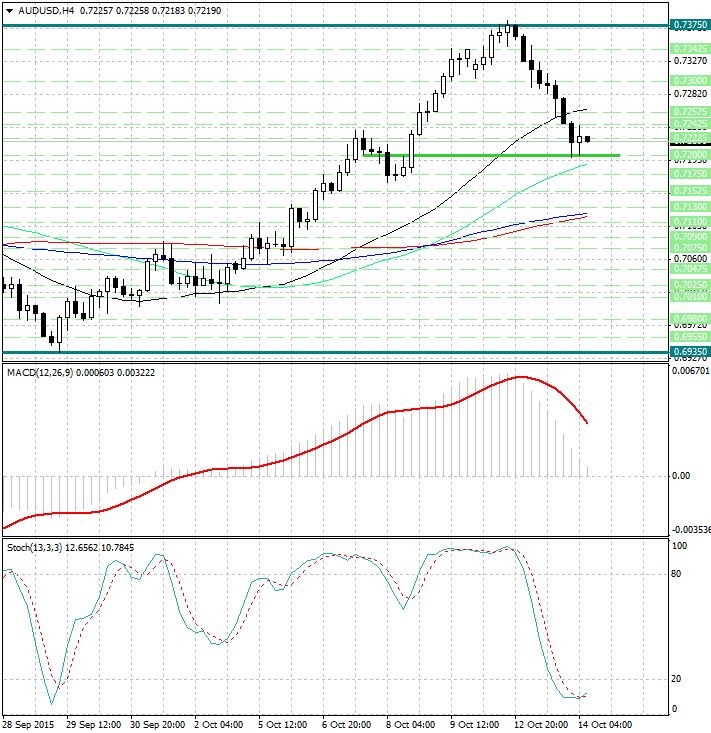
Task: Open the chart menu triangle beside AUDUSD,H4
Action: click(9, 11)
